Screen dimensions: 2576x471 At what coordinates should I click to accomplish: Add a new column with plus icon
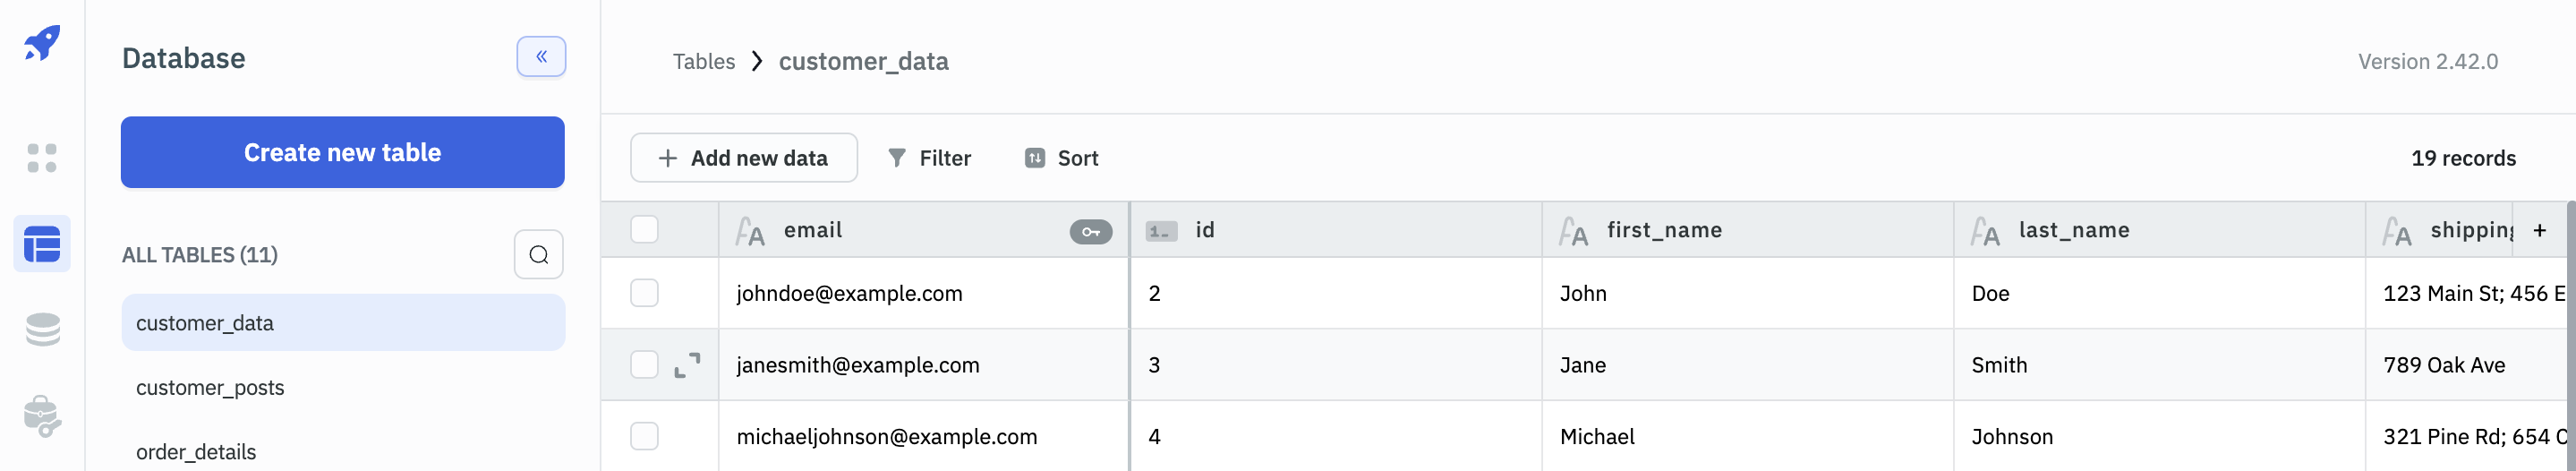pos(2539,231)
